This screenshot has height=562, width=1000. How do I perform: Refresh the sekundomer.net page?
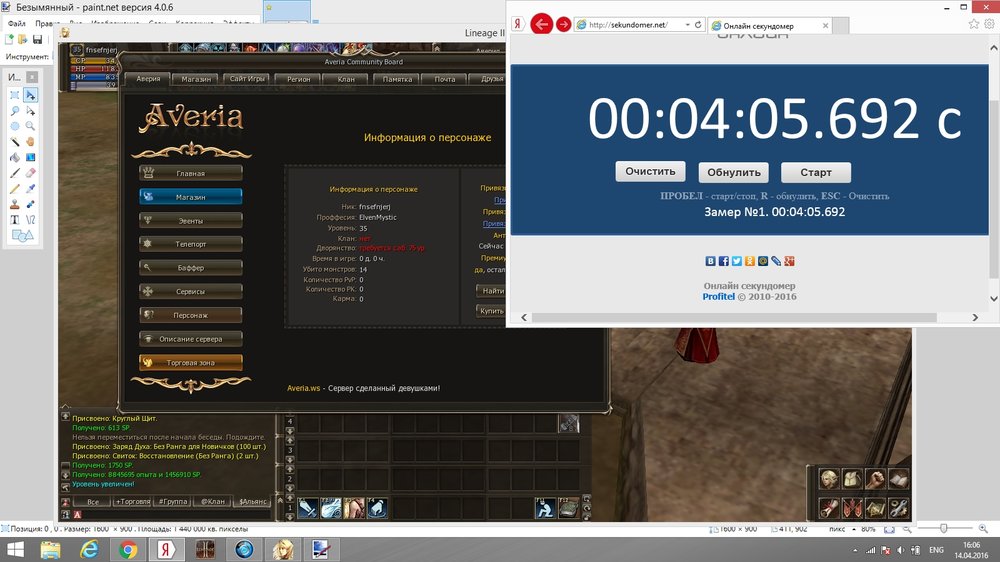click(697, 25)
